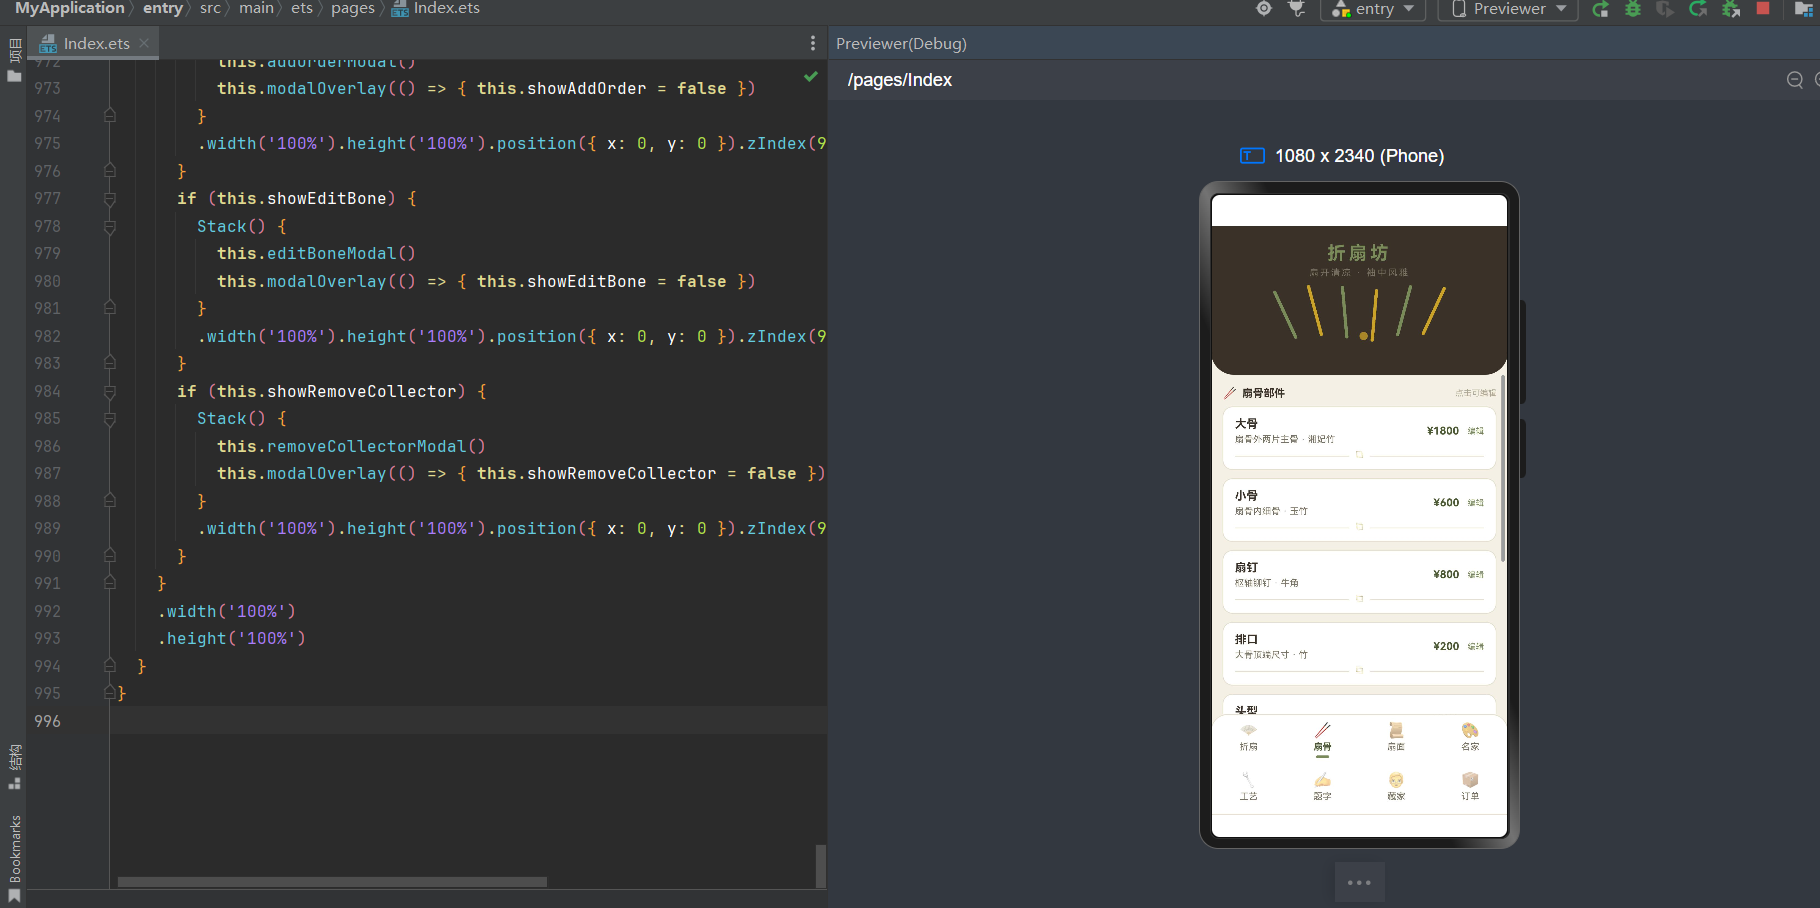Click line number 984 in the gutter

click(47, 392)
